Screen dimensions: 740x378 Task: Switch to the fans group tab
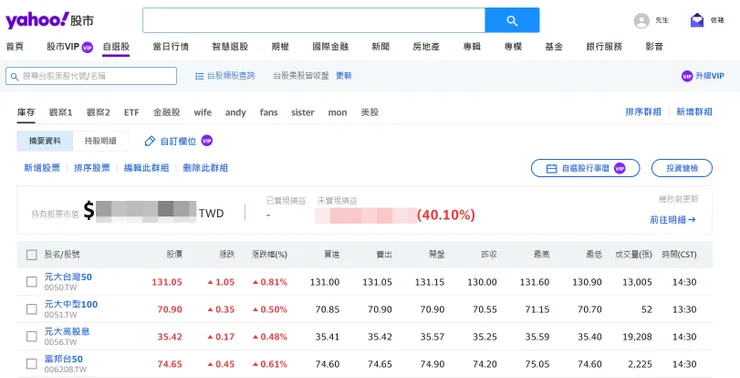click(269, 112)
